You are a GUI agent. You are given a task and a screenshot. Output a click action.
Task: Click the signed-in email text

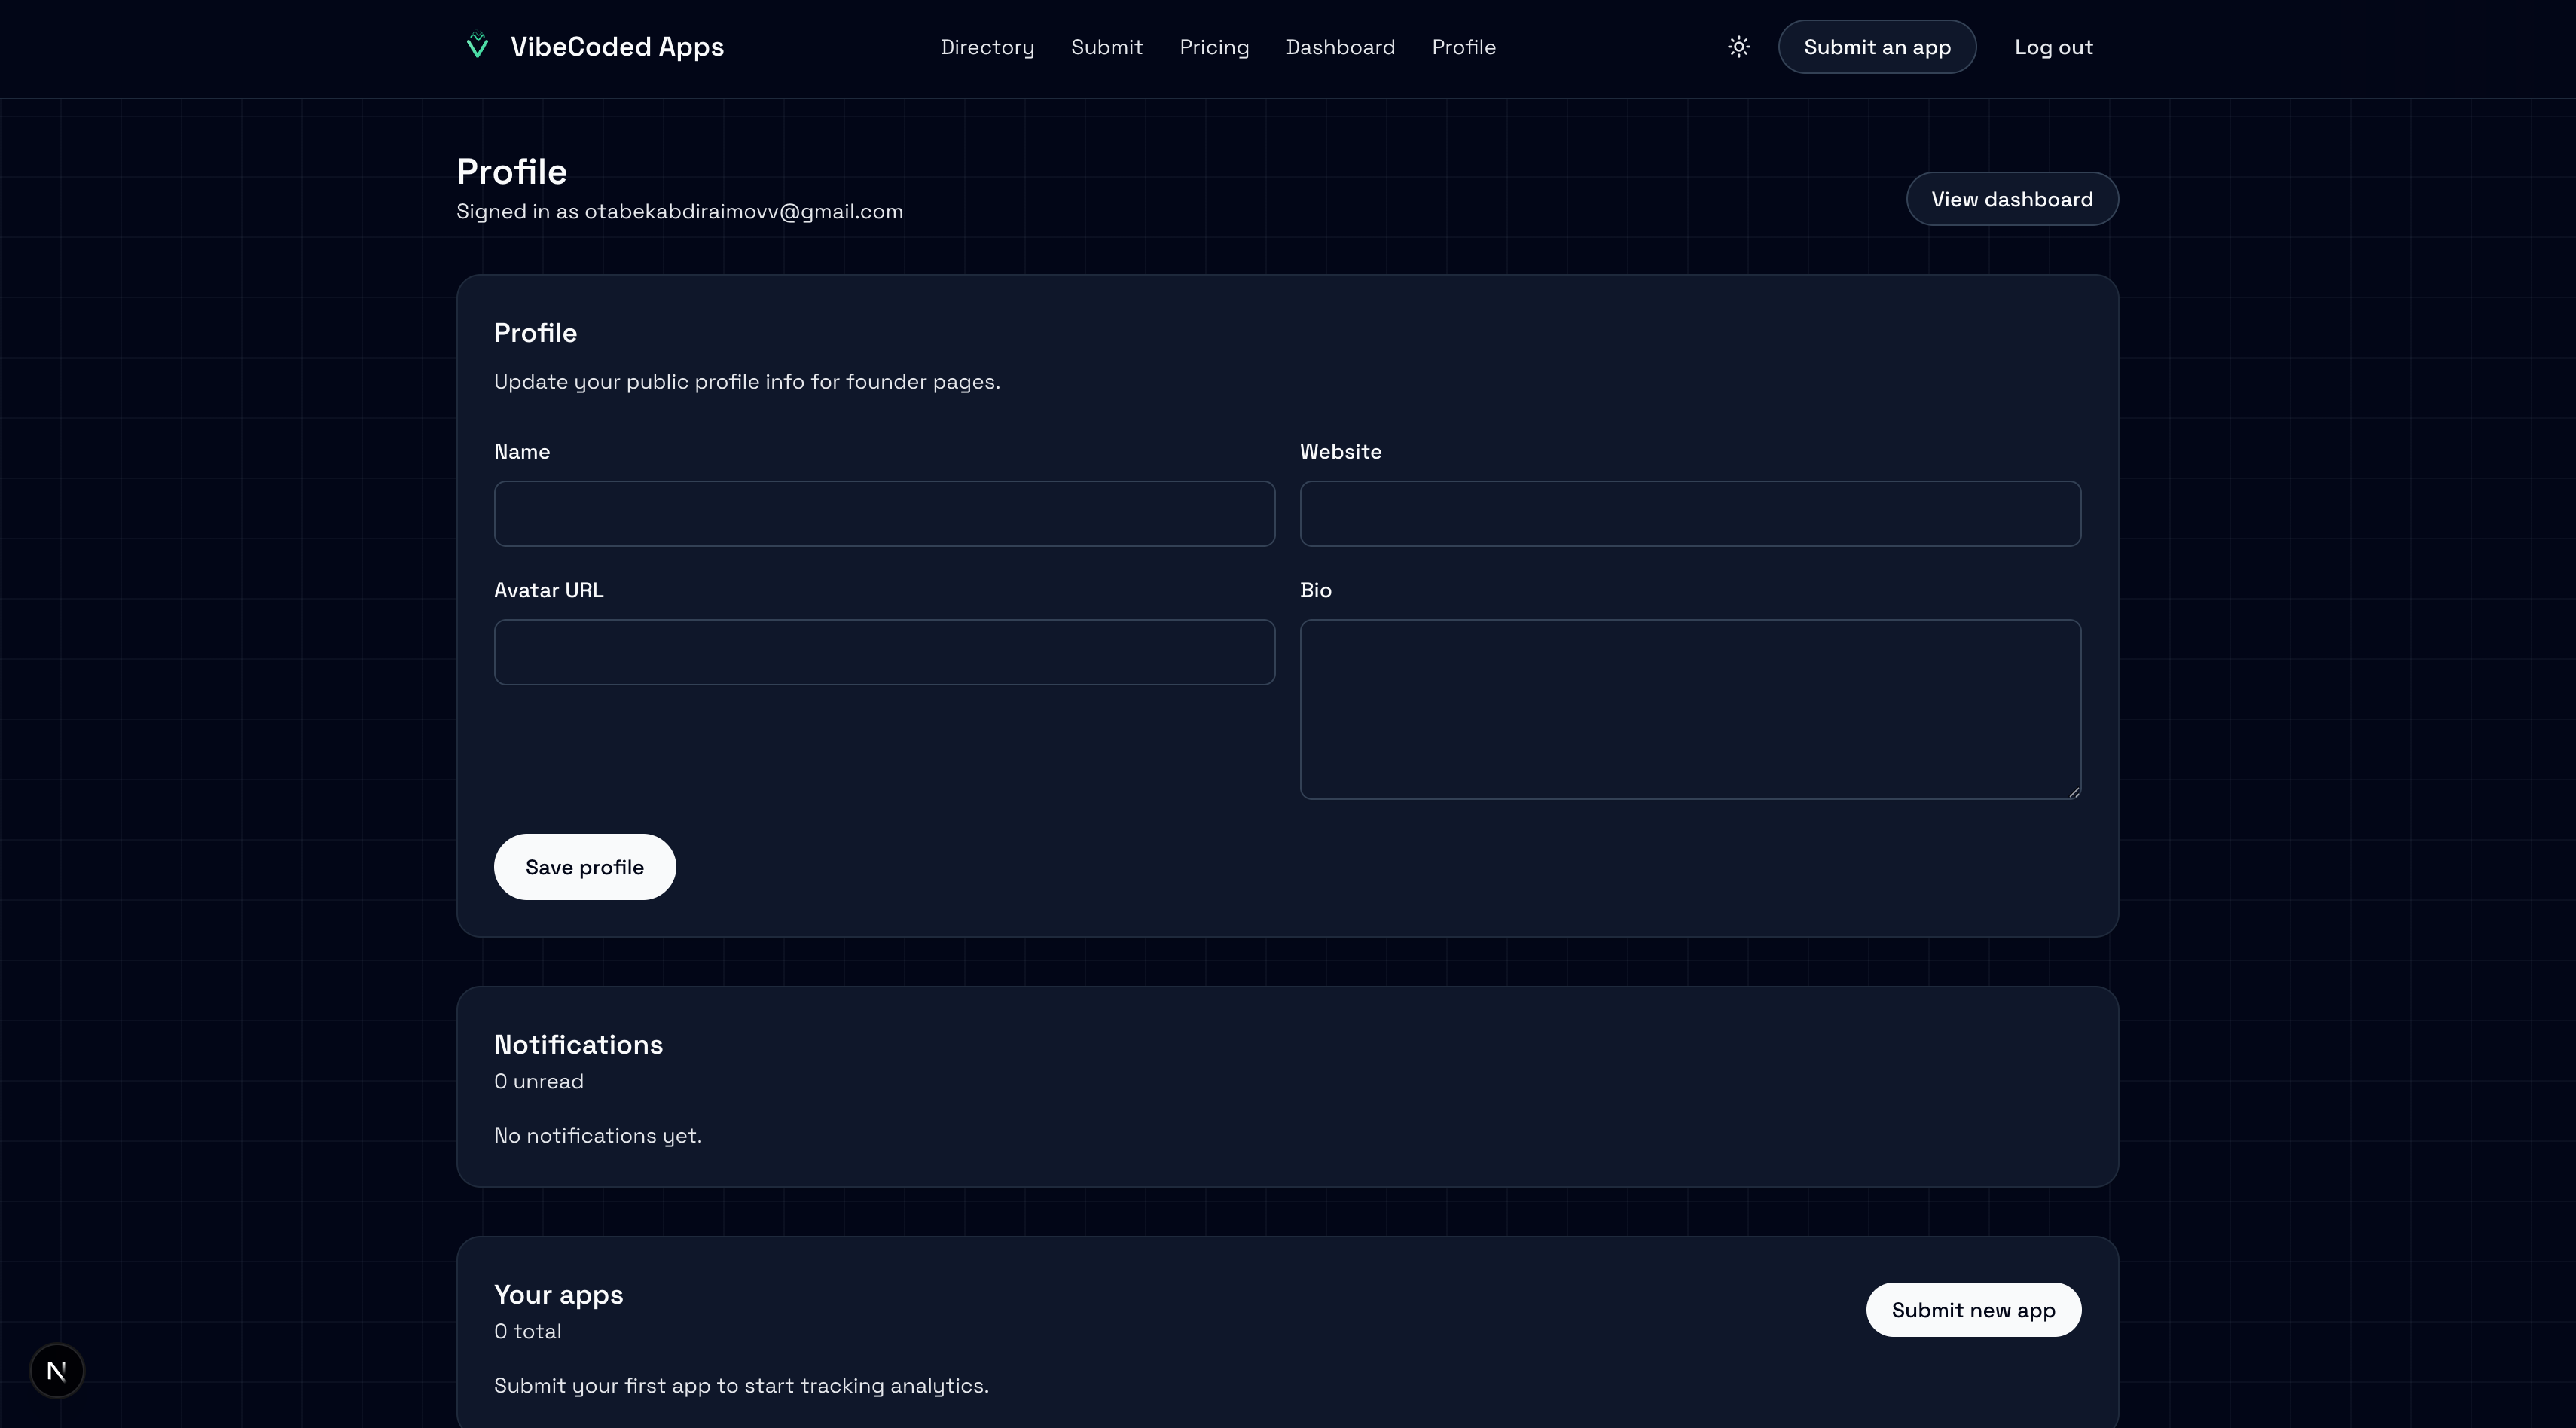pos(679,211)
